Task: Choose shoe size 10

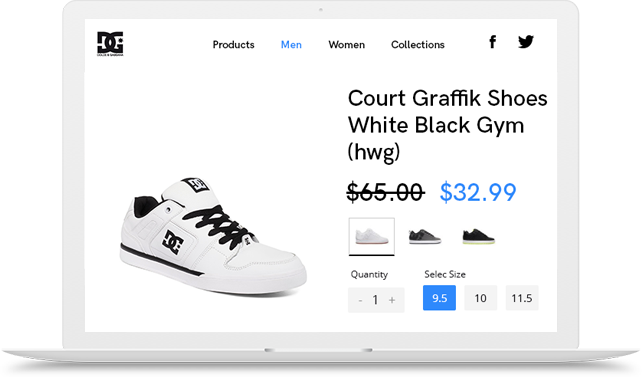Action: (481, 298)
